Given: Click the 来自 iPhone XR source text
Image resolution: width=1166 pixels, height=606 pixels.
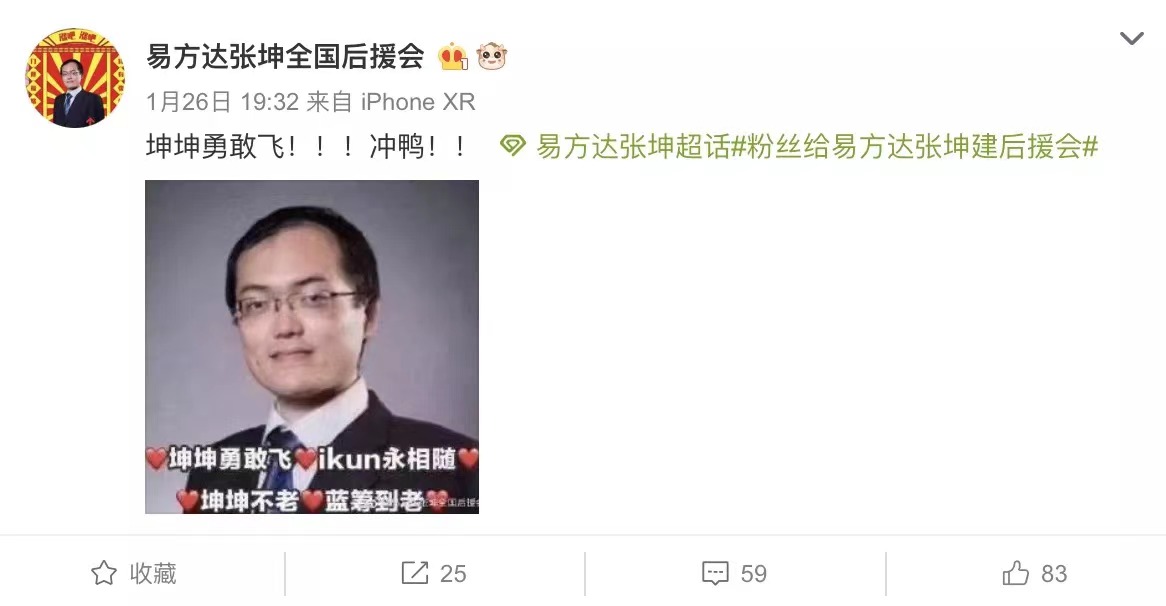Looking at the screenshot, I should (391, 102).
